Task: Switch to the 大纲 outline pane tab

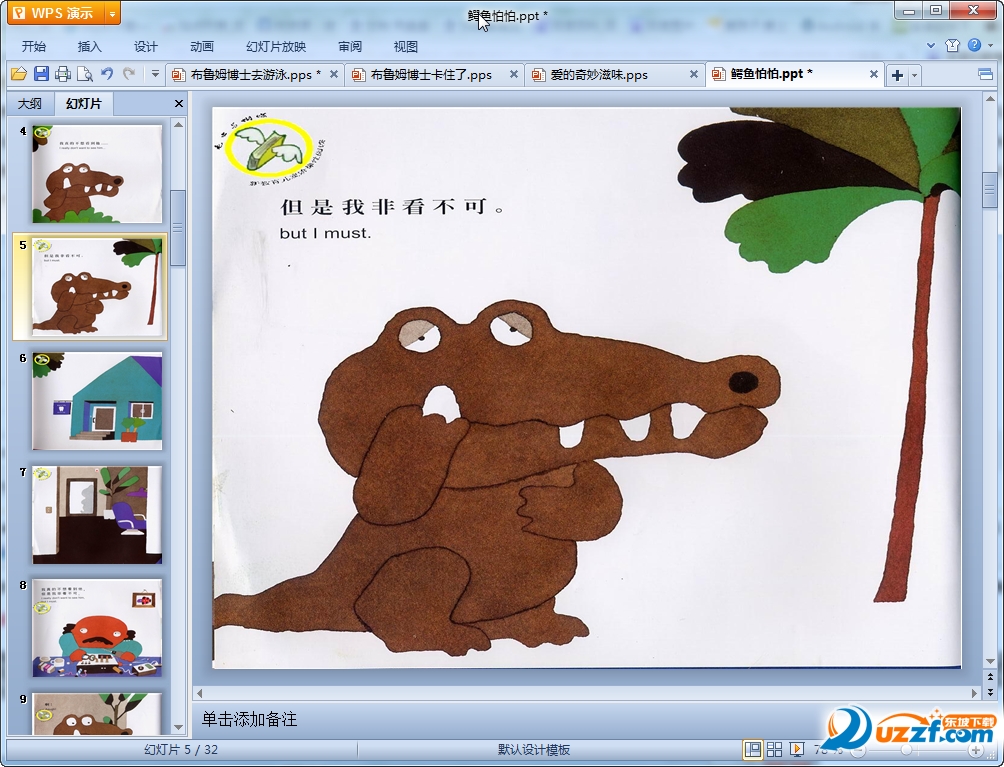Action: point(29,104)
